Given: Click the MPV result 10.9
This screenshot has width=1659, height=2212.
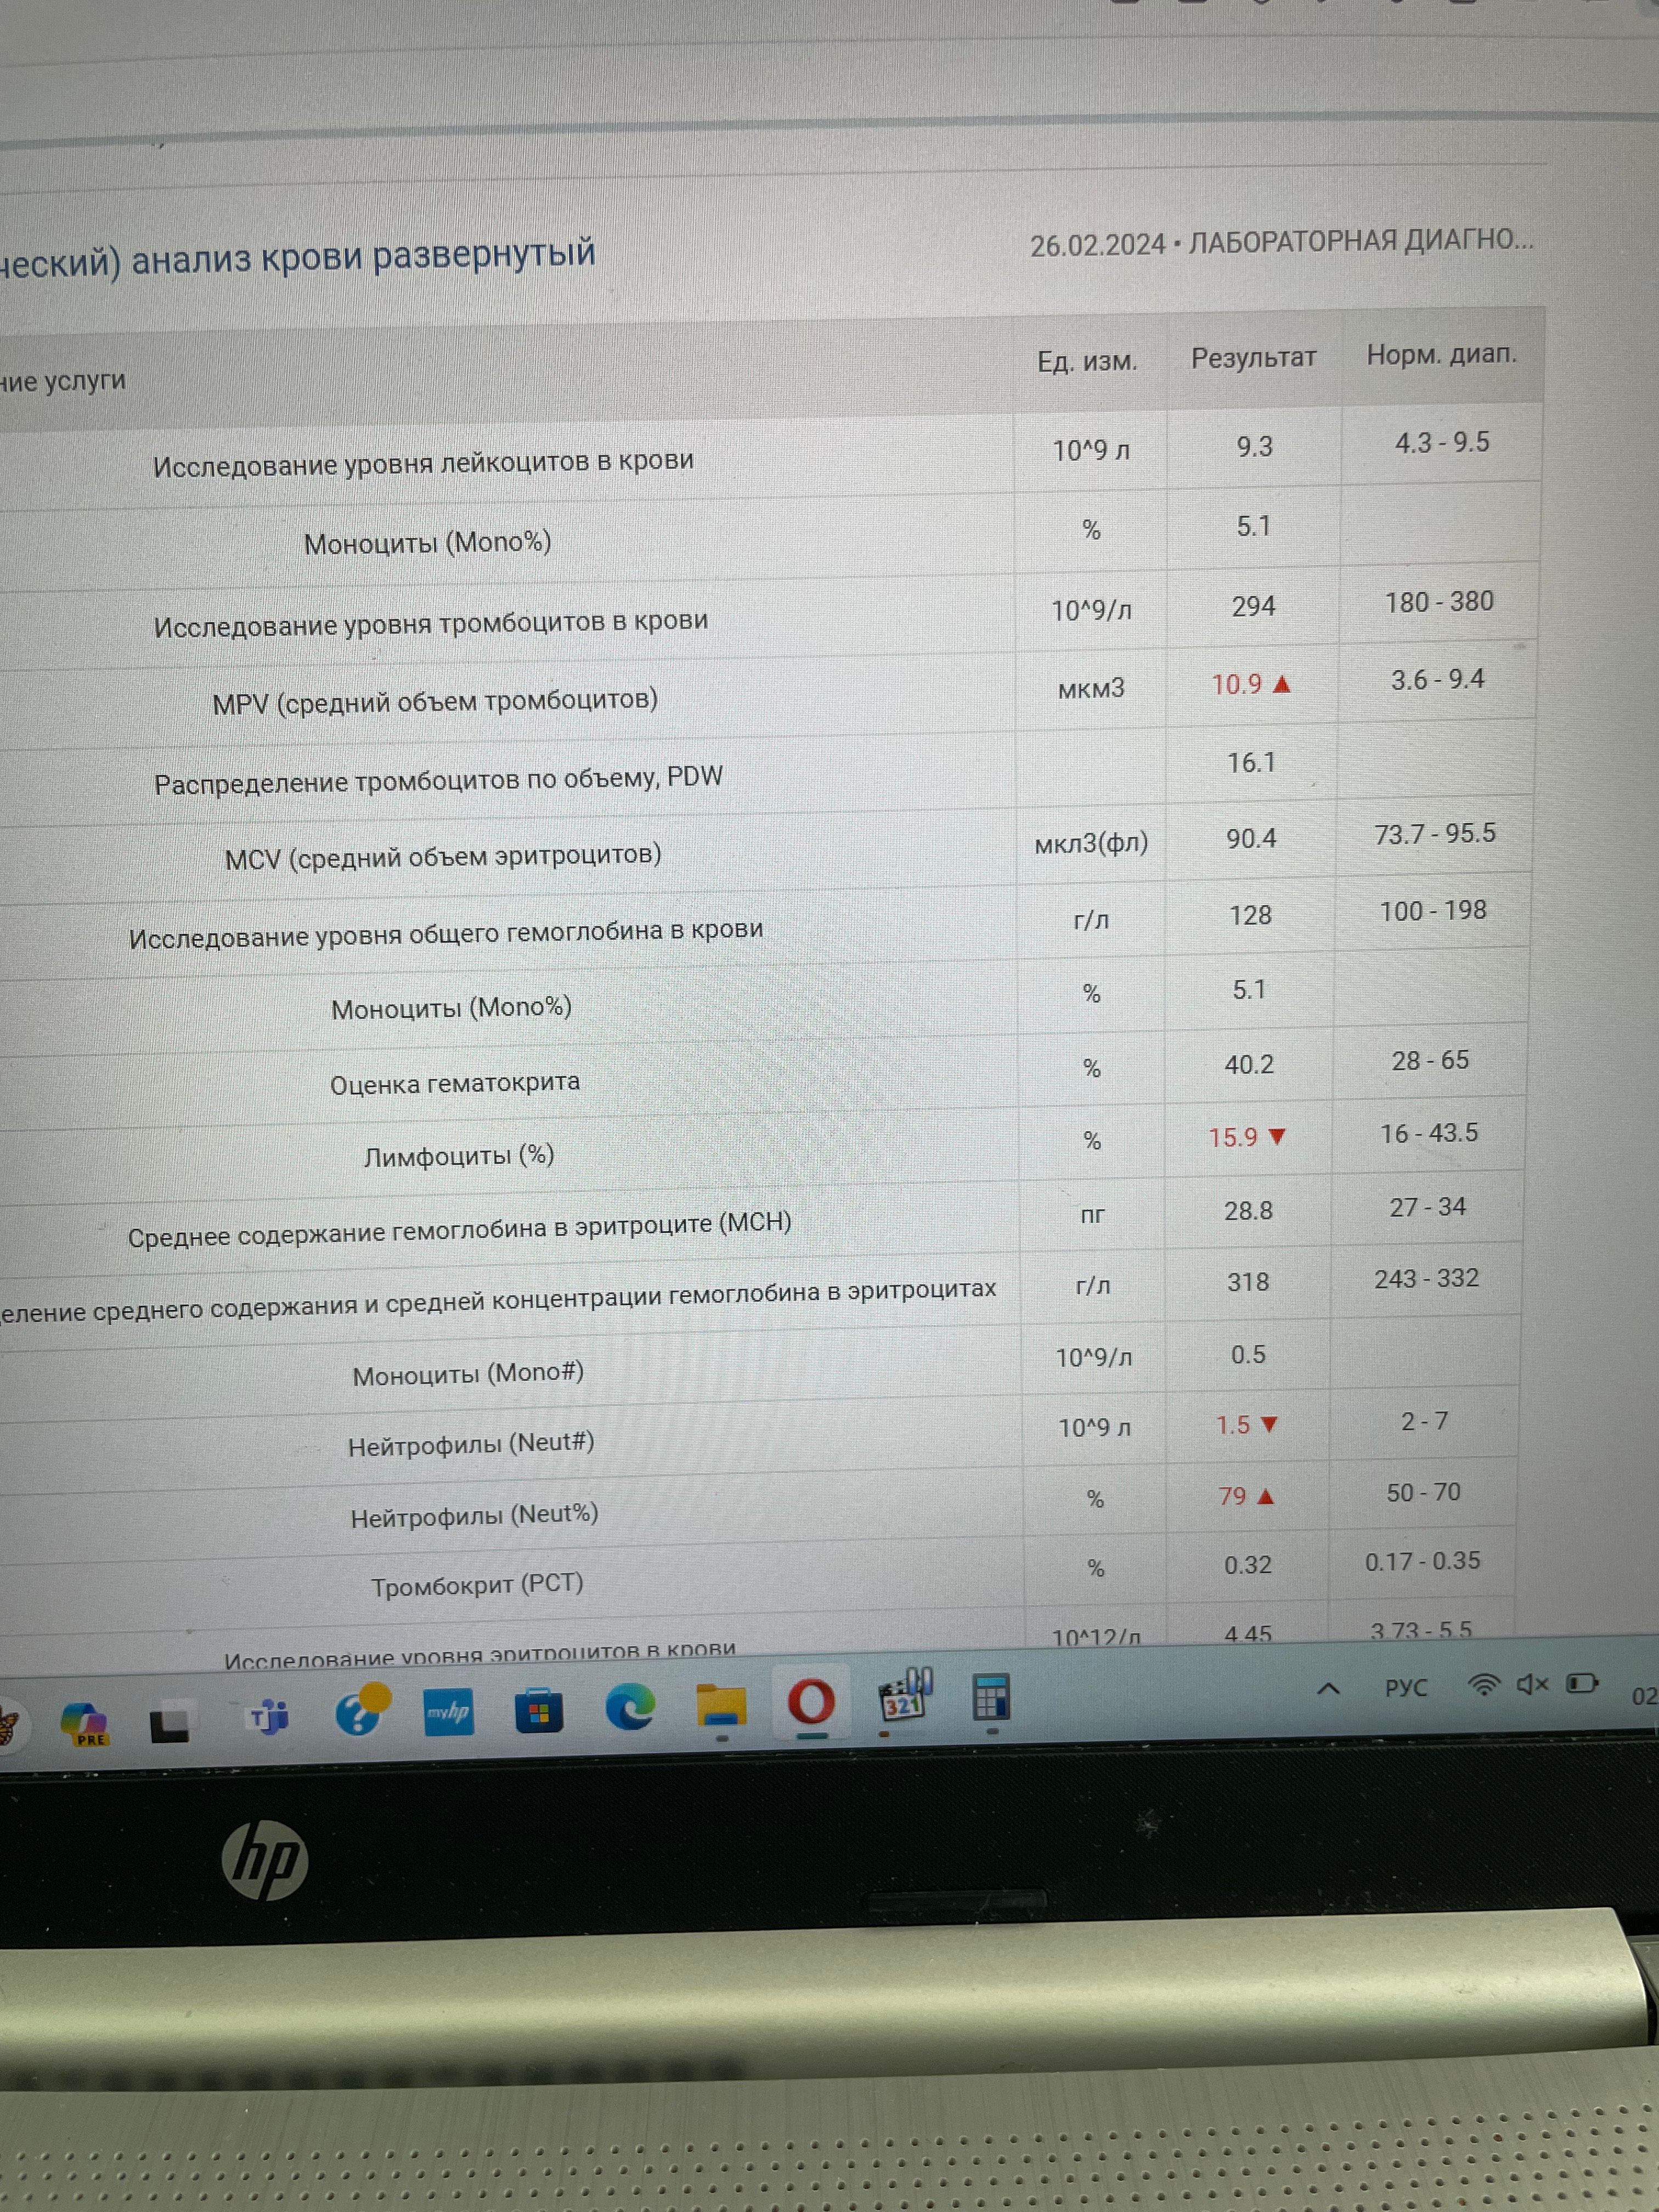Looking at the screenshot, I should click(1237, 684).
